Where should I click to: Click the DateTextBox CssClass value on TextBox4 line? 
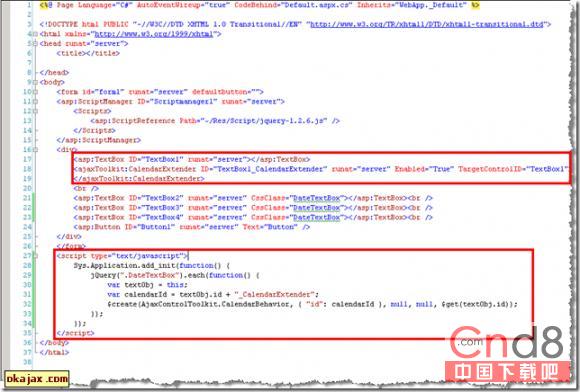pyautogui.click(x=316, y=217)
